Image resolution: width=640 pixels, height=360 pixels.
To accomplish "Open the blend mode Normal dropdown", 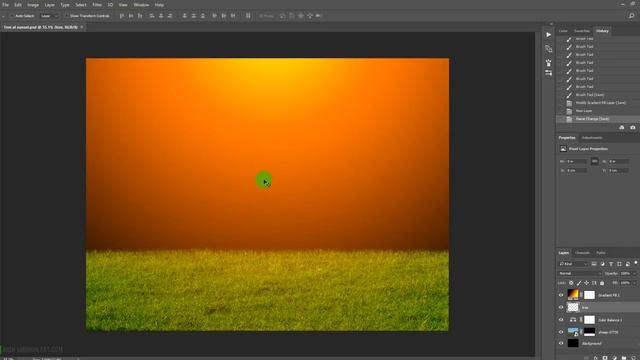I will (x=580, y=273).
